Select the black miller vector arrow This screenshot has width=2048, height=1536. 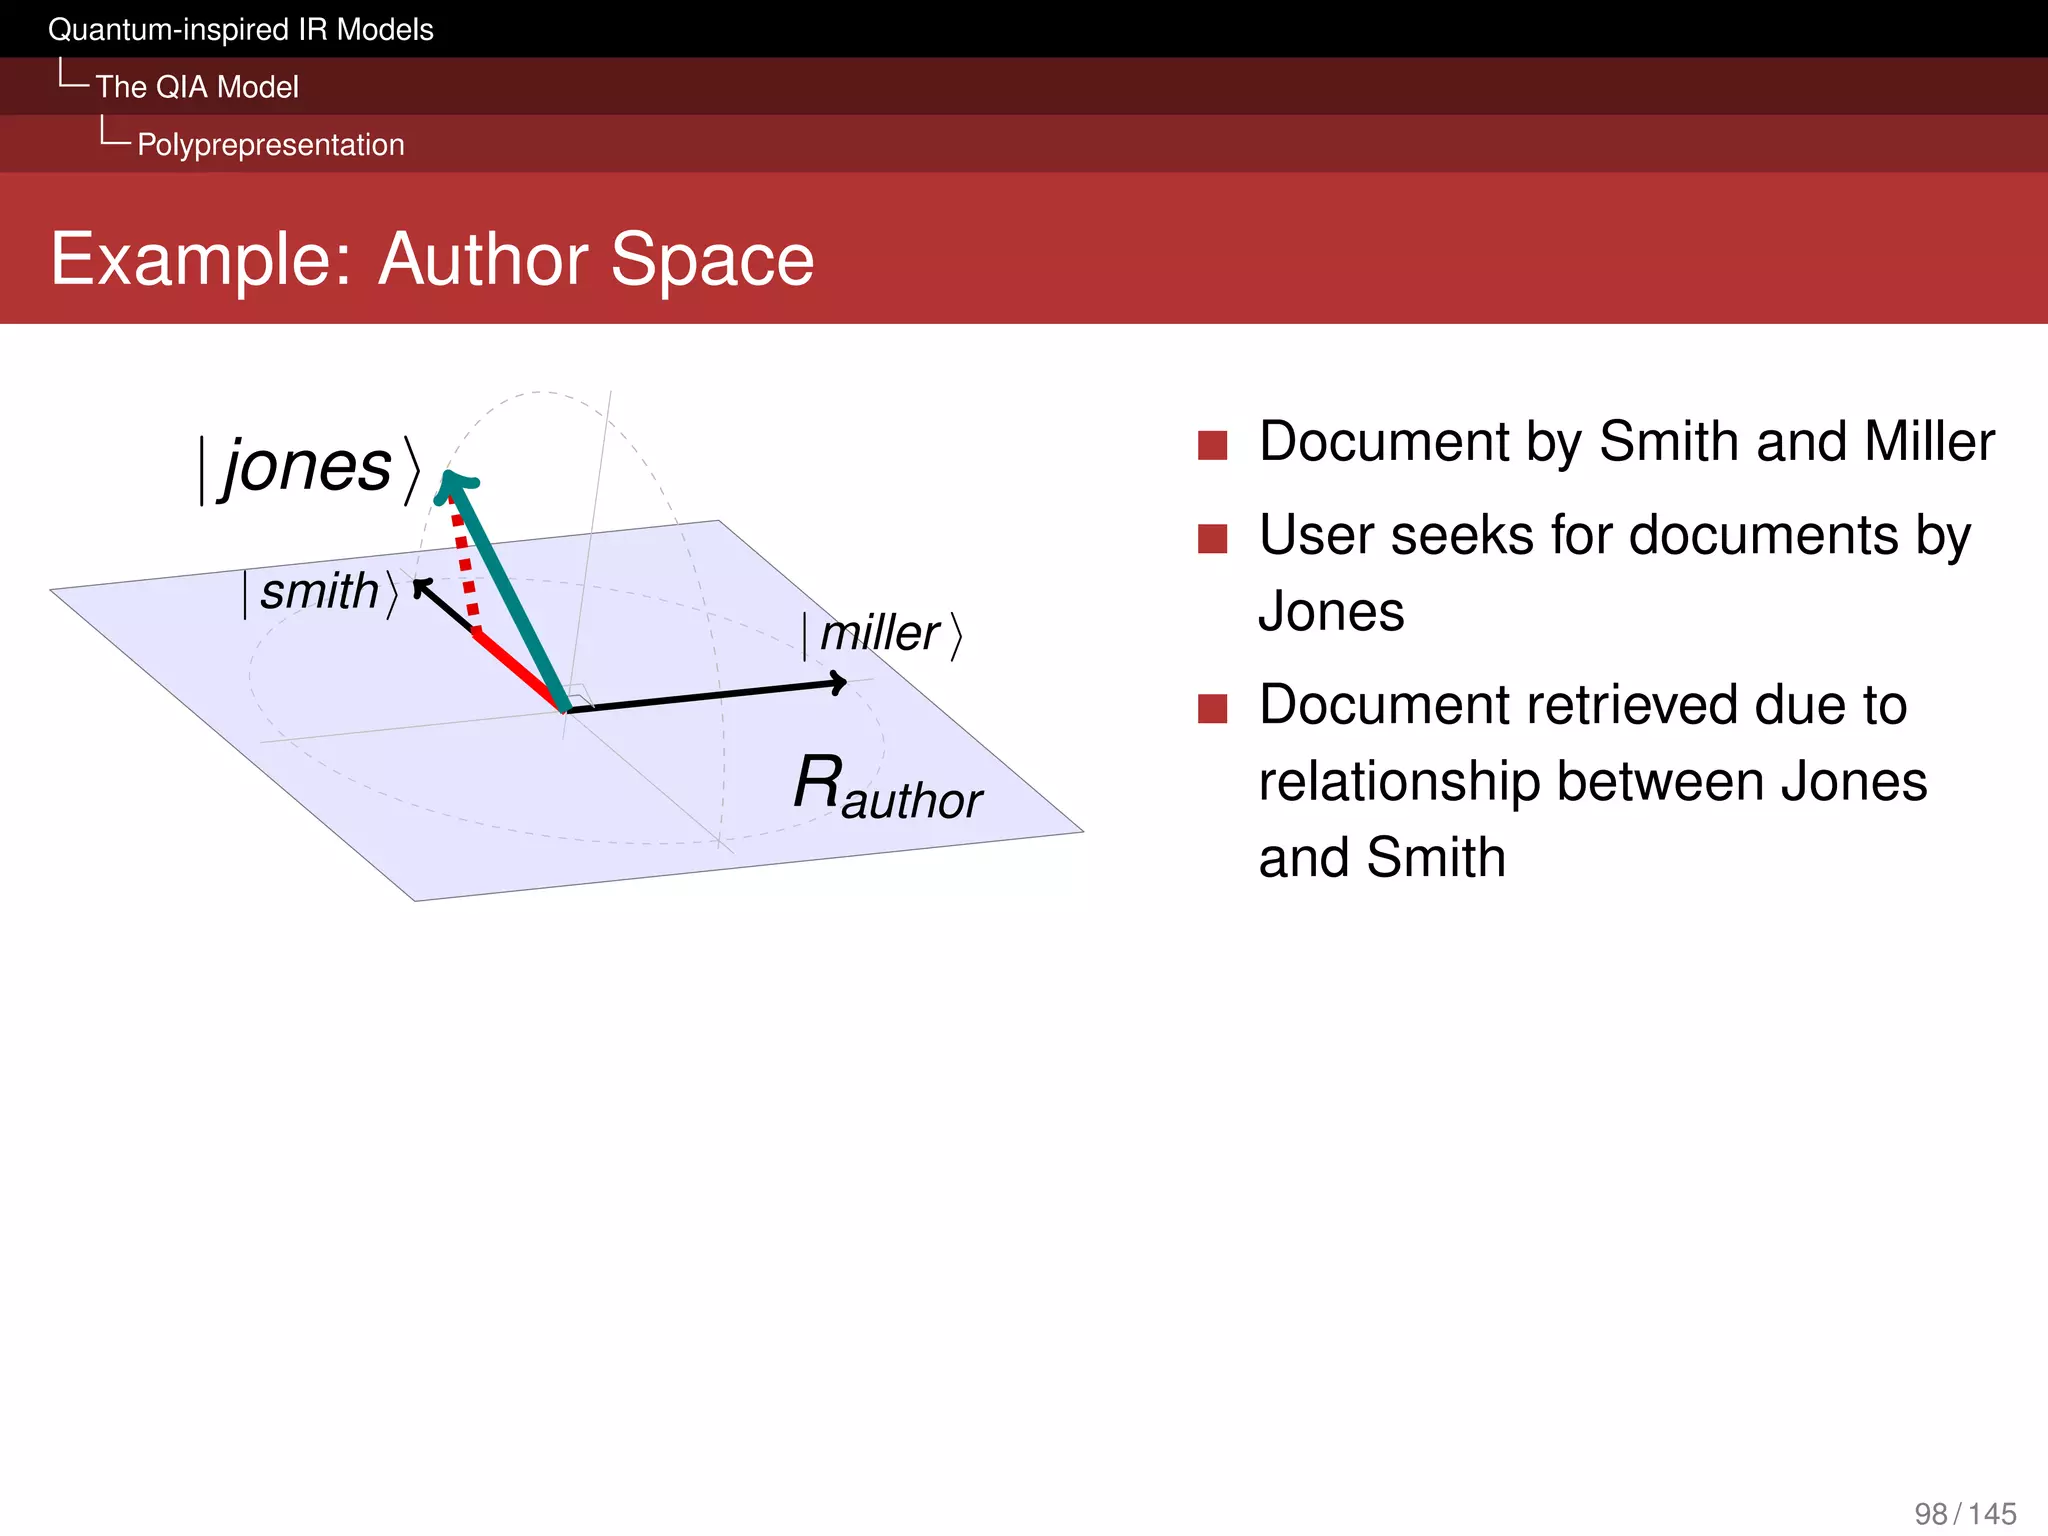tap(707, 696)
